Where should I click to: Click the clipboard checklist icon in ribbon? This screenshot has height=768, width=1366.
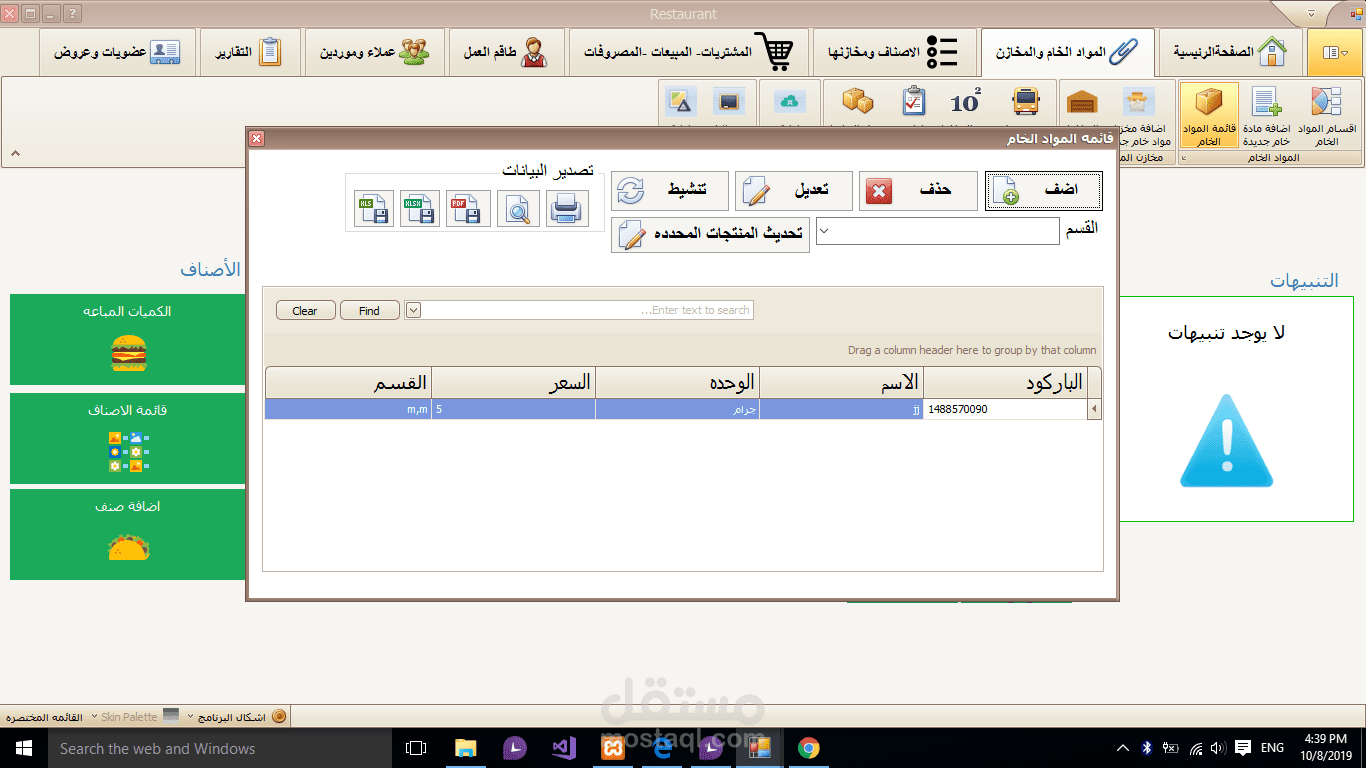(913, 102)
